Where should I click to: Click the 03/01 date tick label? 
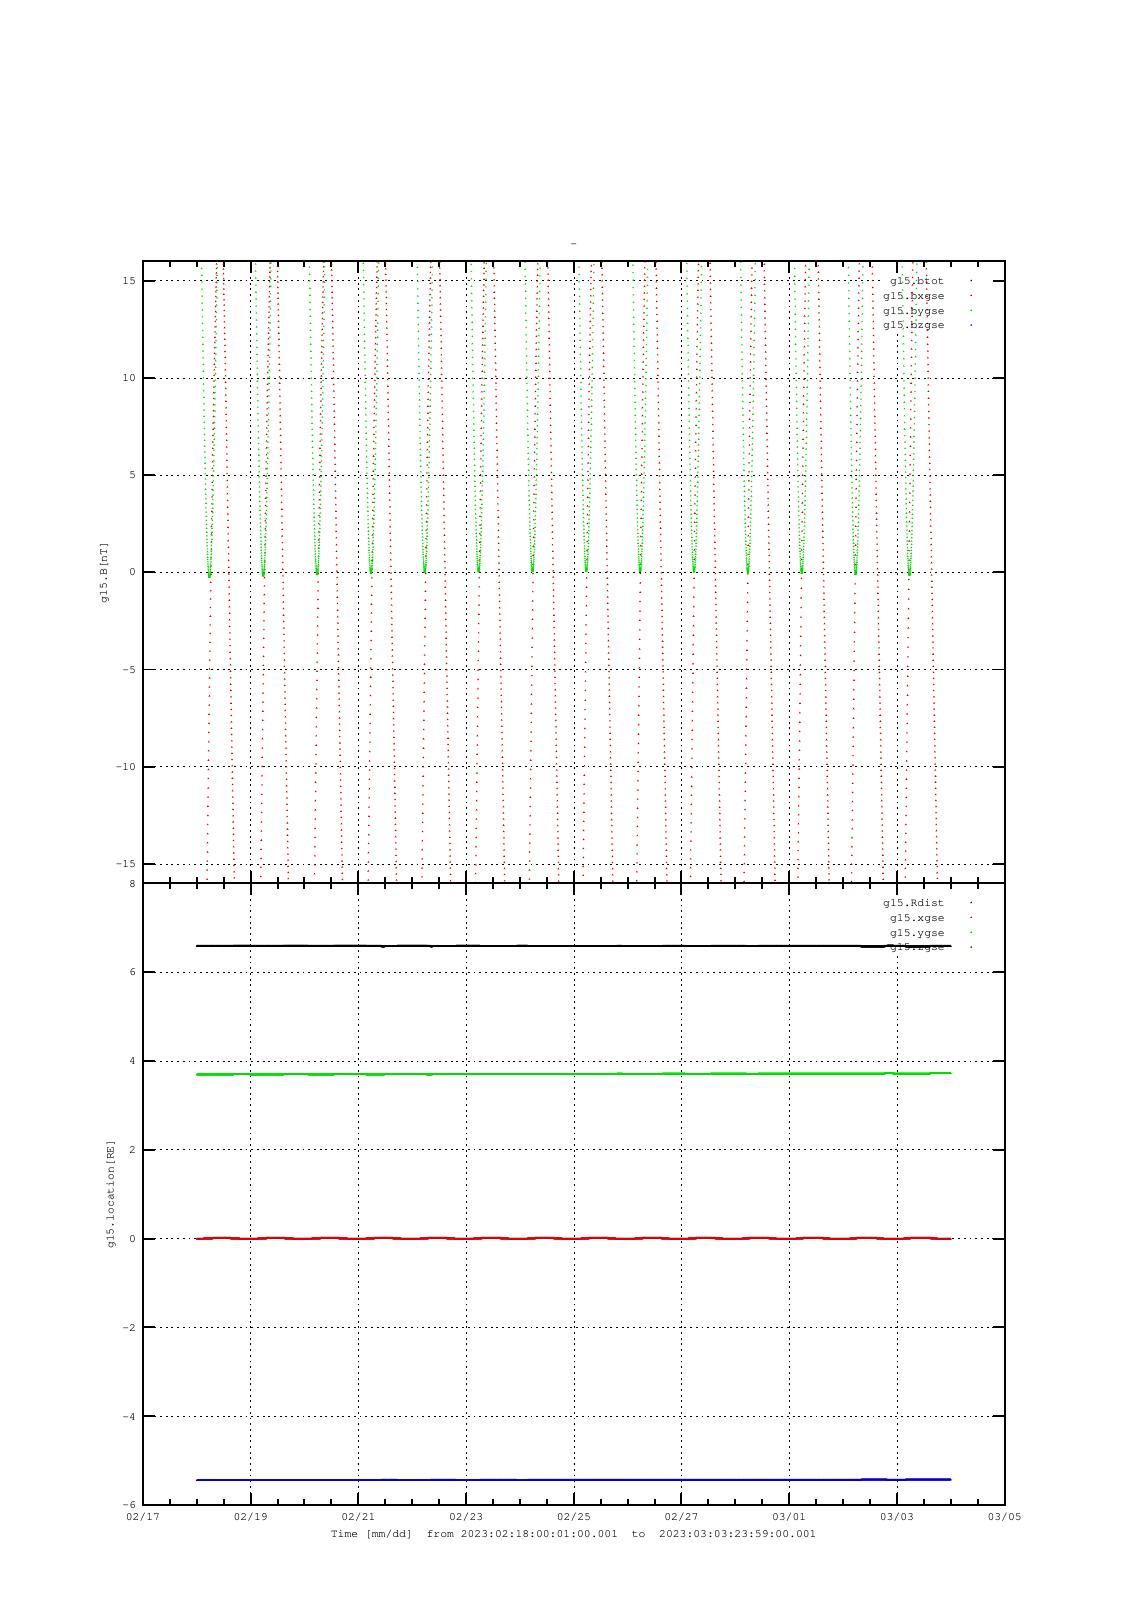tap(789, 1517)
